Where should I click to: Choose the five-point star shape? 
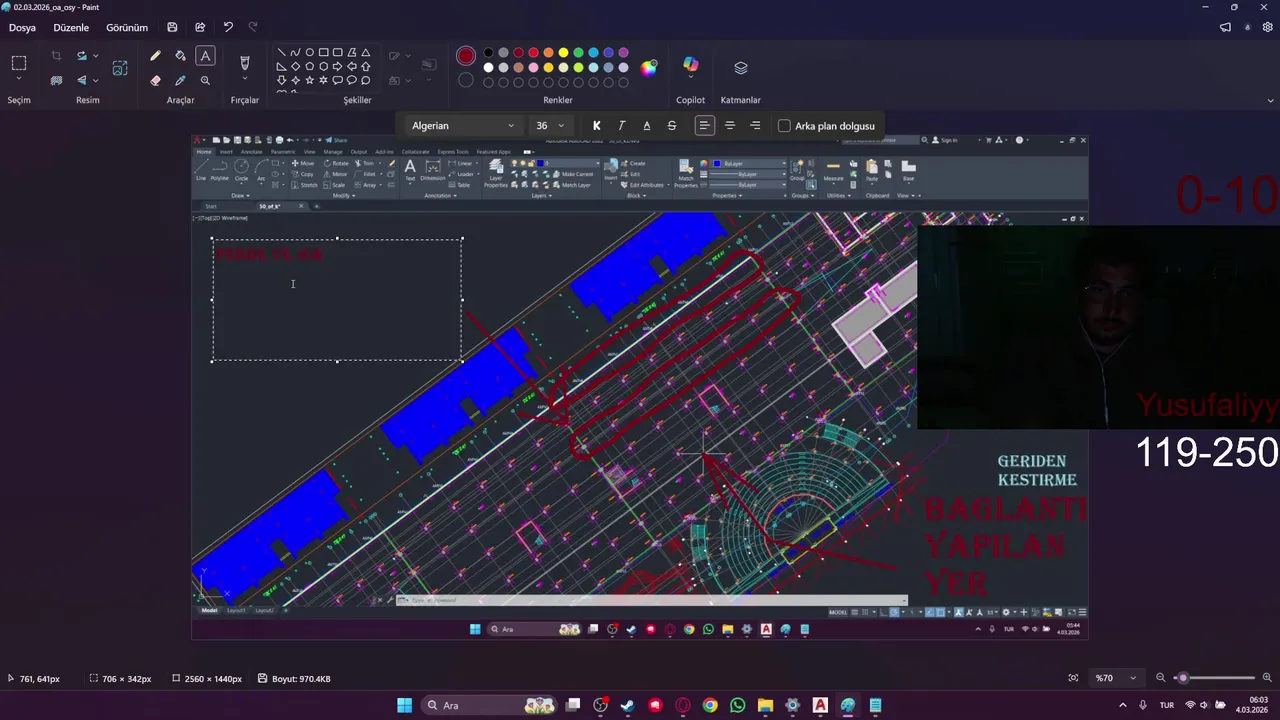(x=309, y=80)
